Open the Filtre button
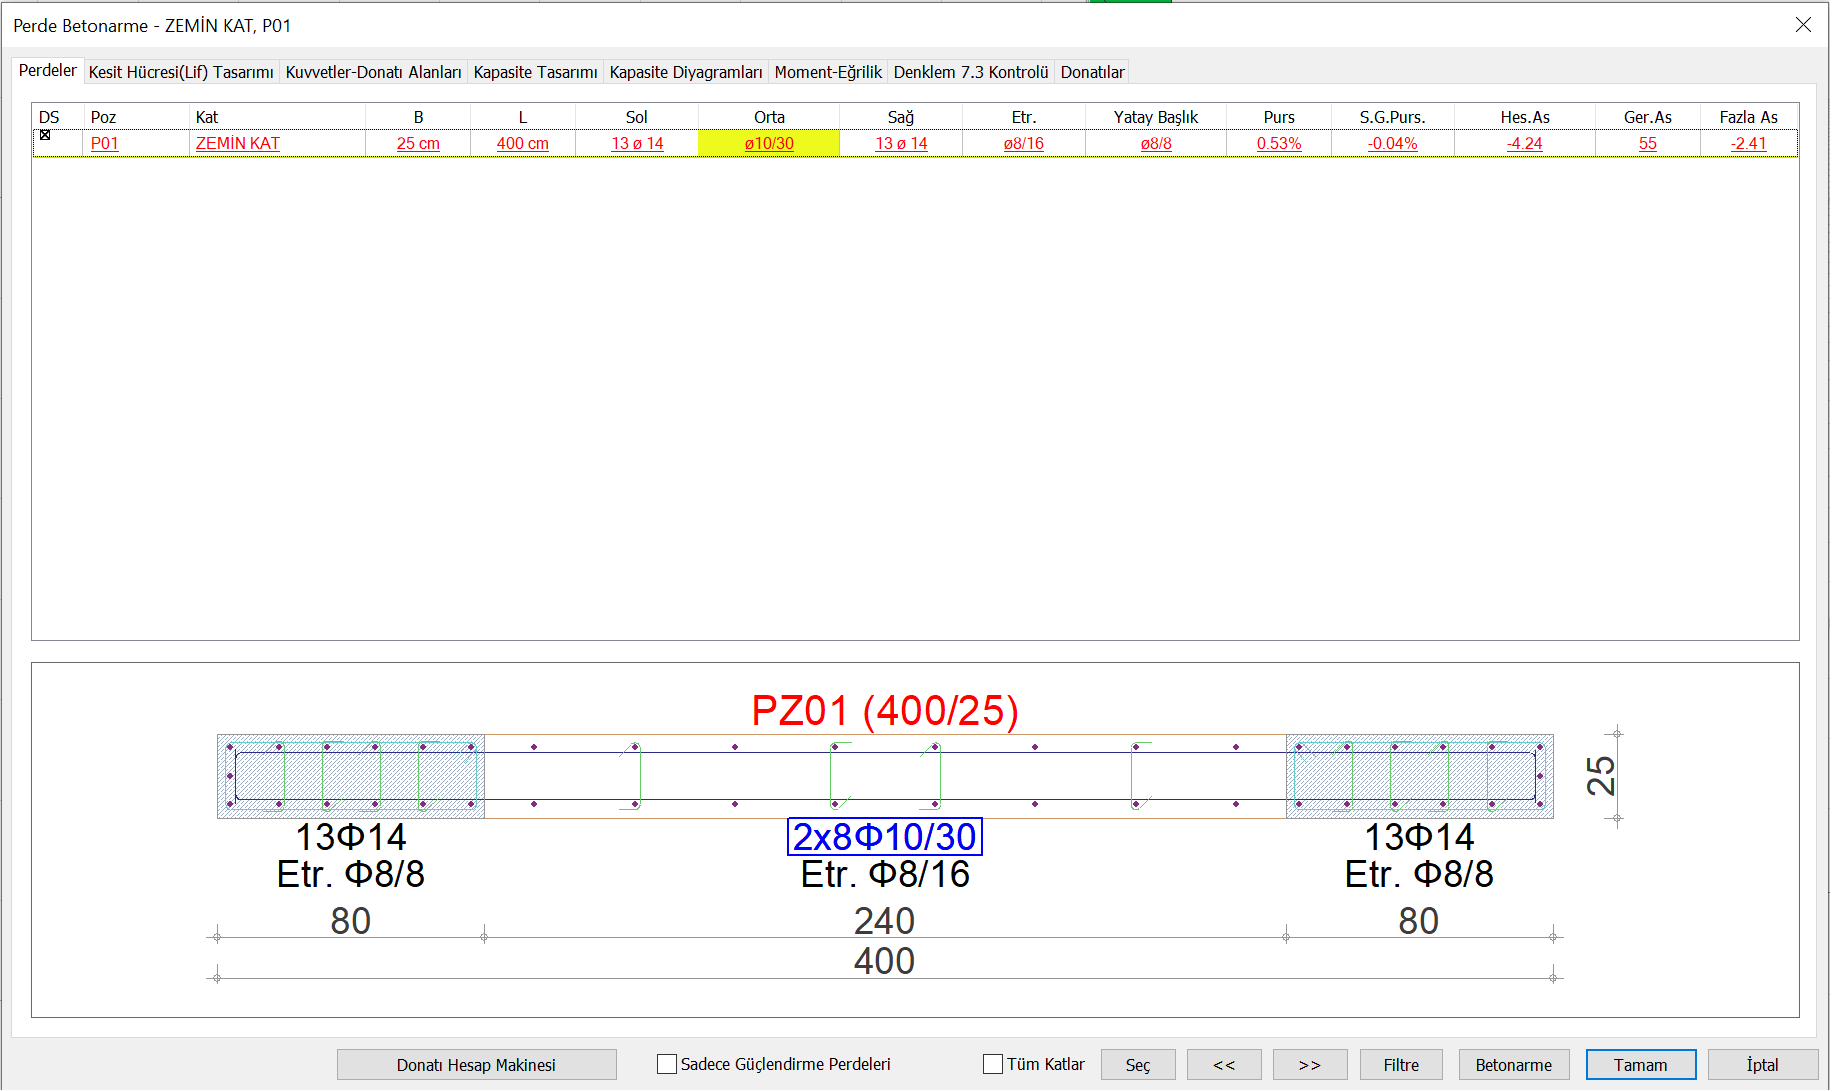 point(1401,1065)
